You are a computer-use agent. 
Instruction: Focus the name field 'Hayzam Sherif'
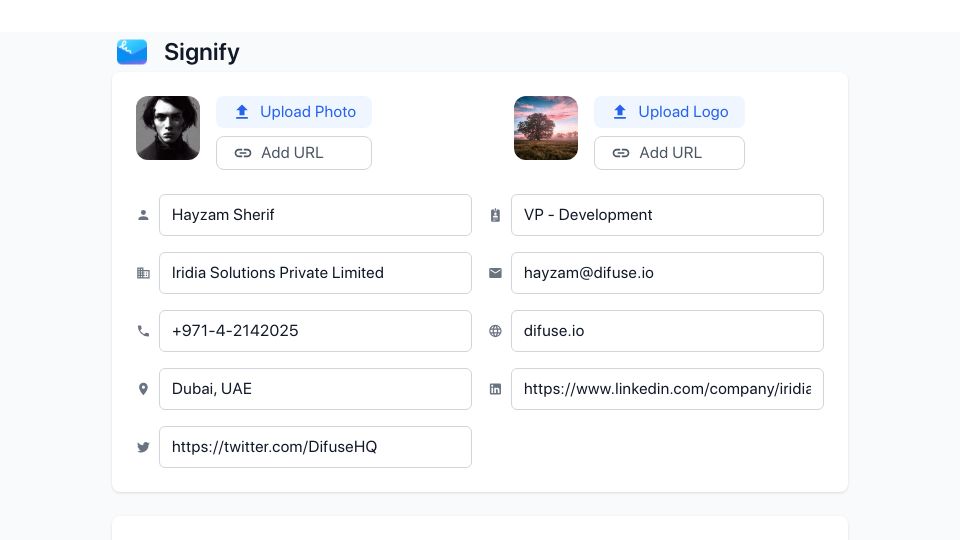coord(315,215)
